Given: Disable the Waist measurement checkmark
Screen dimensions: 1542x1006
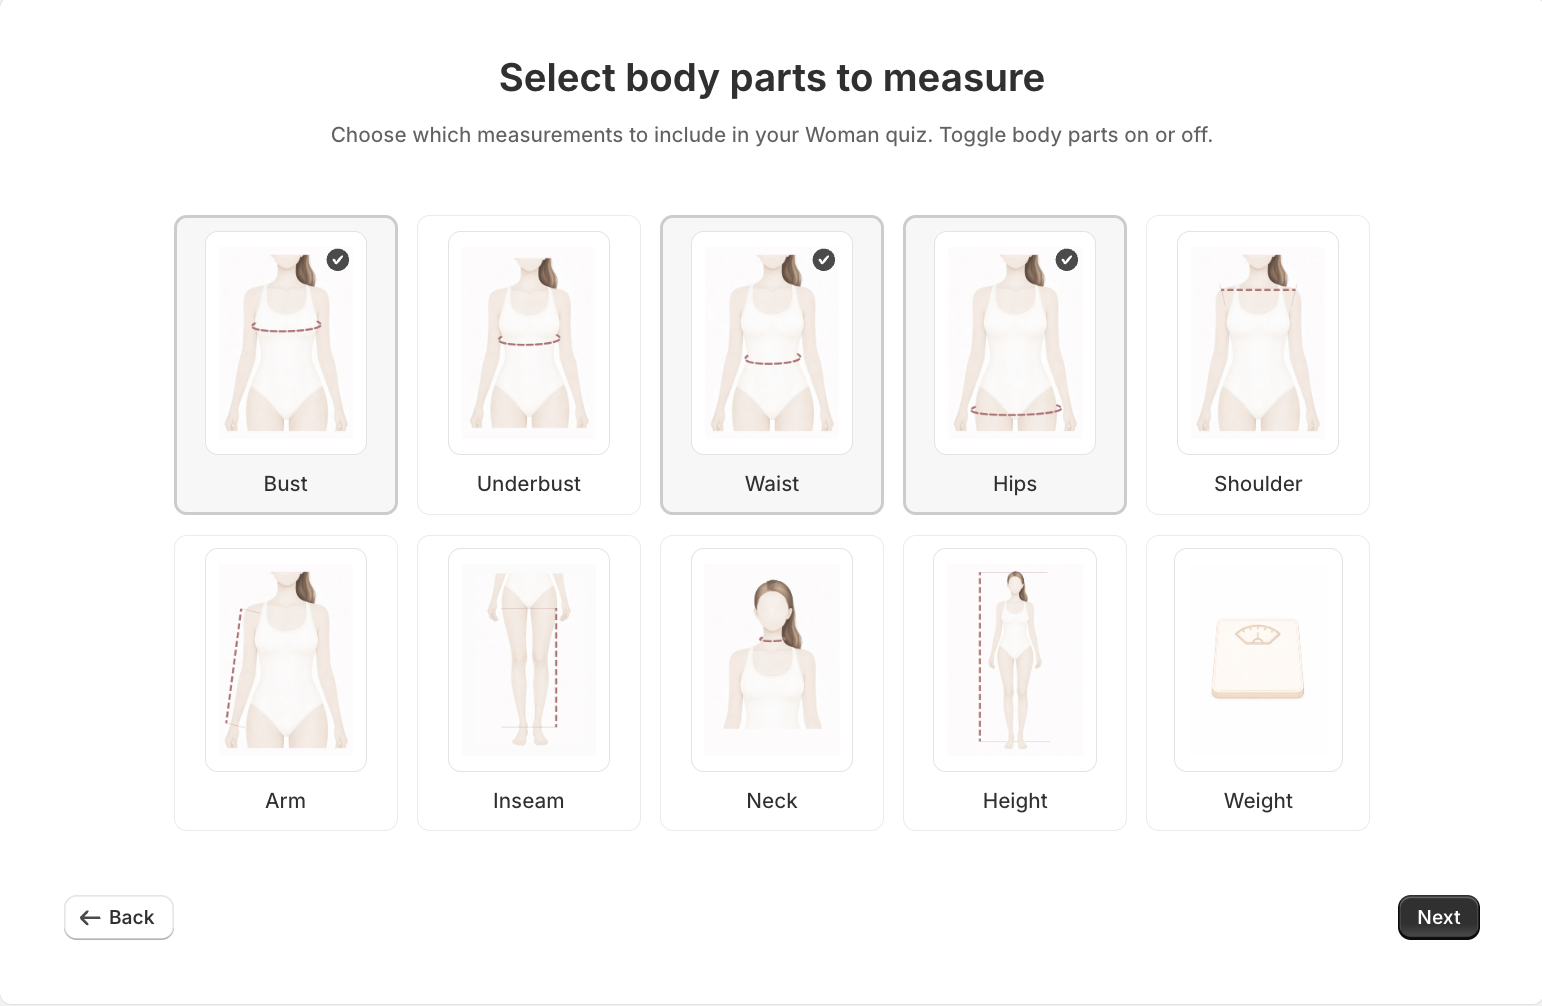Looking at the screenshot, I should [x=823, y=260].
